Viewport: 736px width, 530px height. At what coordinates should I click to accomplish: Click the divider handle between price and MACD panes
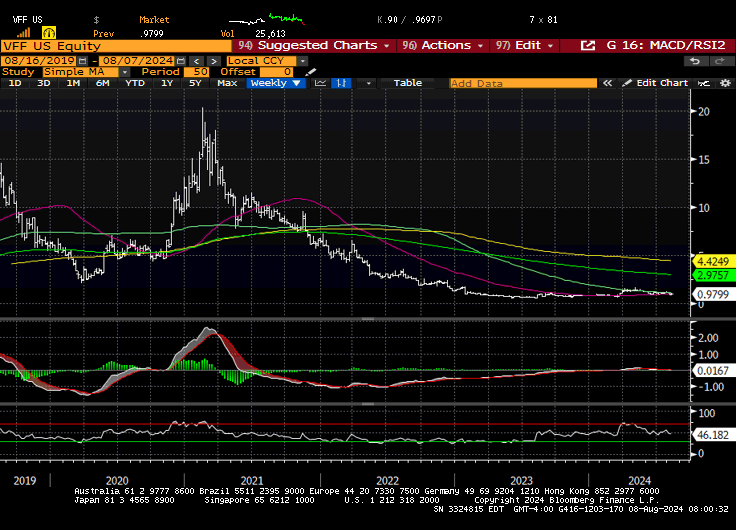click(x=368, y=319)
